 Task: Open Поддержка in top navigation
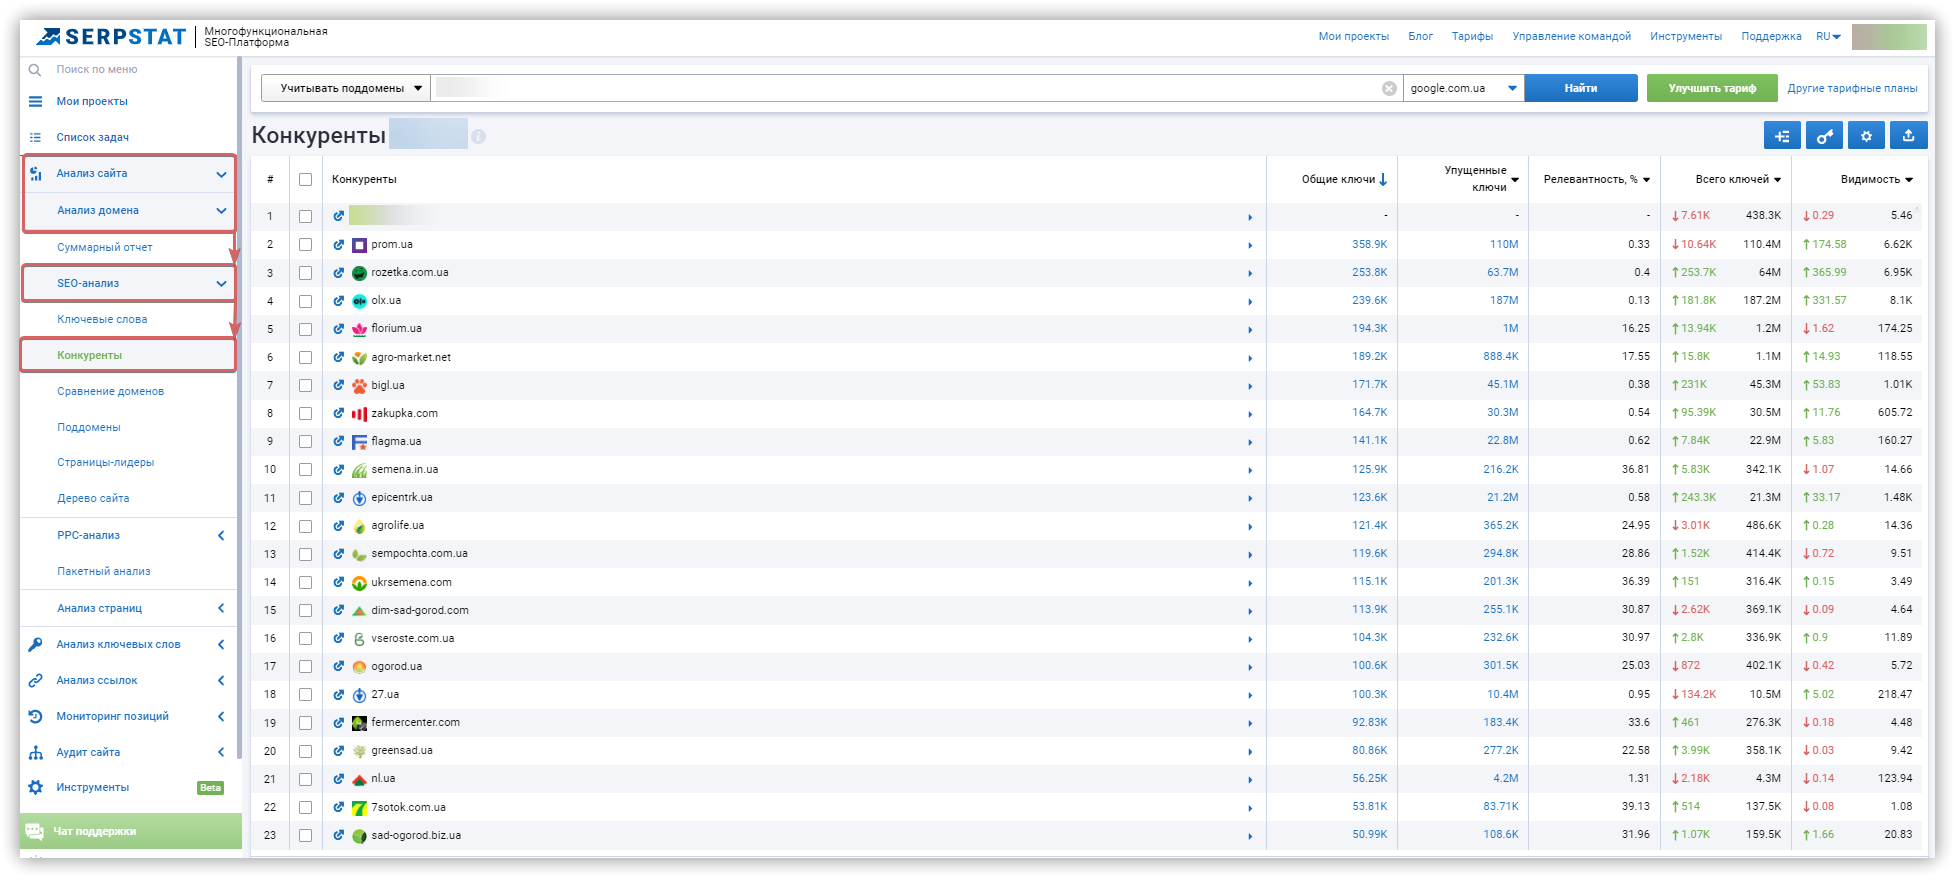[1771, 36]
